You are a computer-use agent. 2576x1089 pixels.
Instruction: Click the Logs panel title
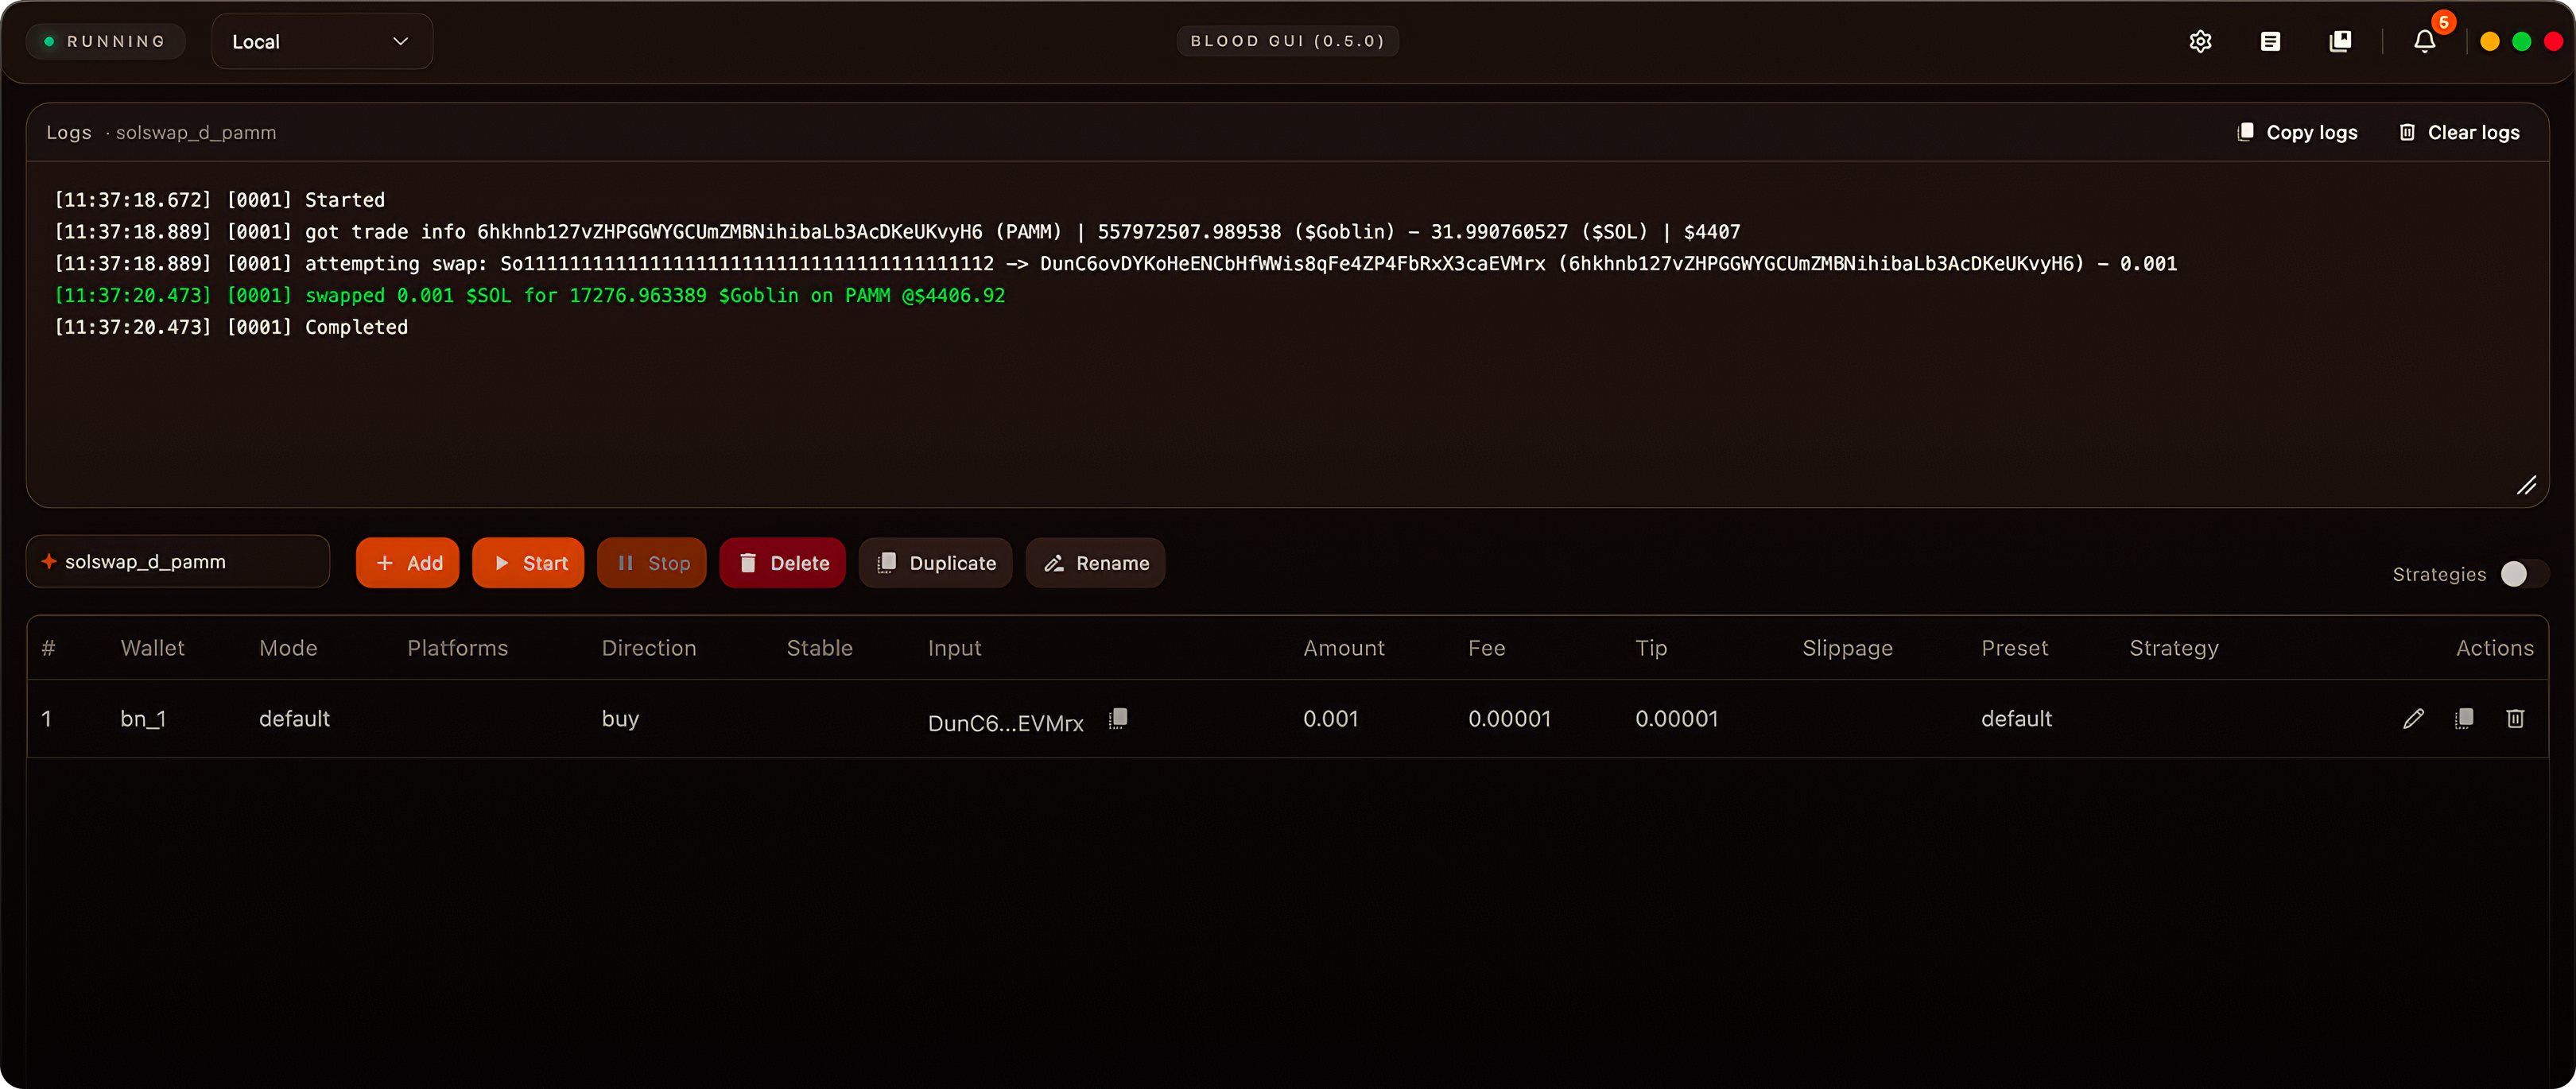point(69,132)
